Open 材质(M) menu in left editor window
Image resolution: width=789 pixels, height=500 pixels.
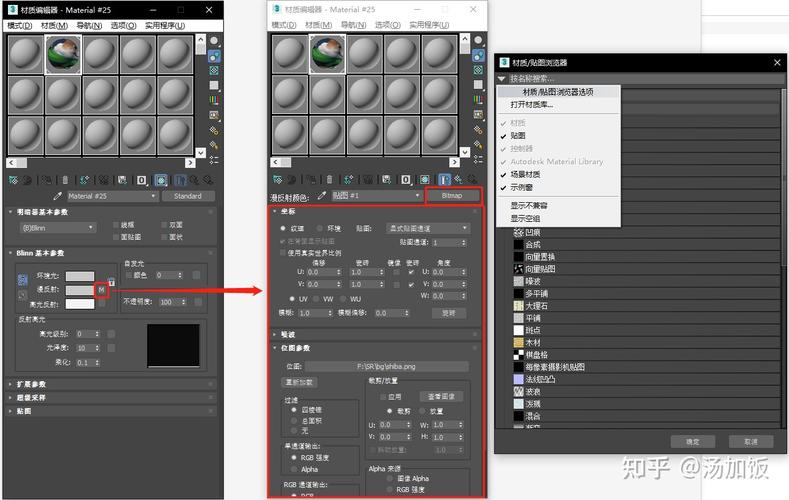pos(54,25)
